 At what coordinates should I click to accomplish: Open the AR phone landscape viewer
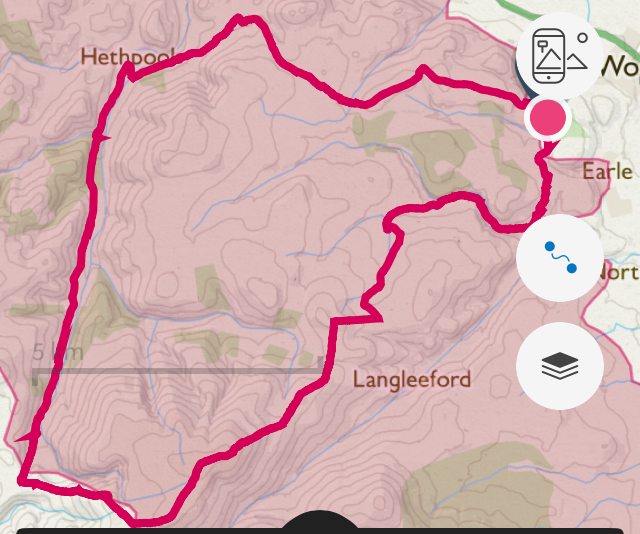(560, 56)
